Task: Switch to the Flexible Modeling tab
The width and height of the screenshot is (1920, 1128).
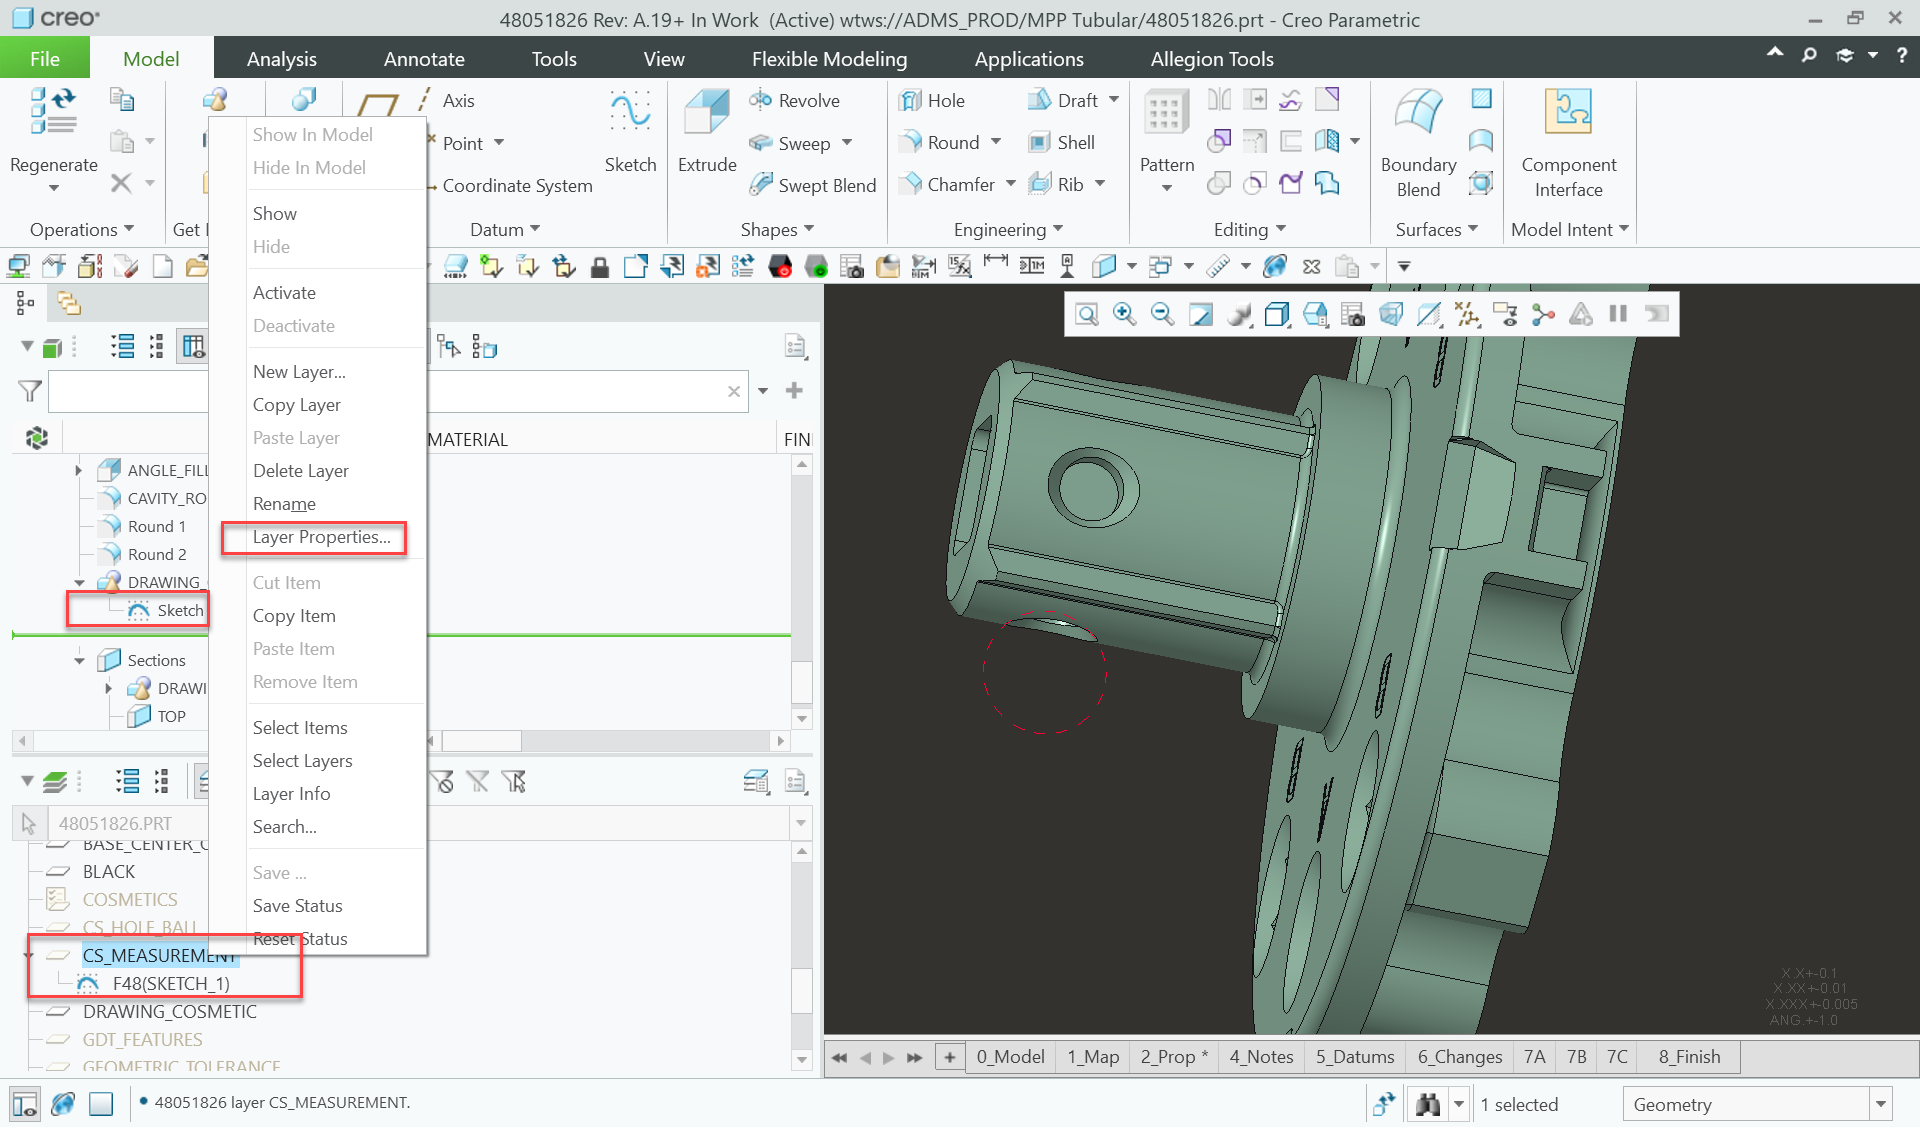Action: pyautogui.click(x=828, y=58)
